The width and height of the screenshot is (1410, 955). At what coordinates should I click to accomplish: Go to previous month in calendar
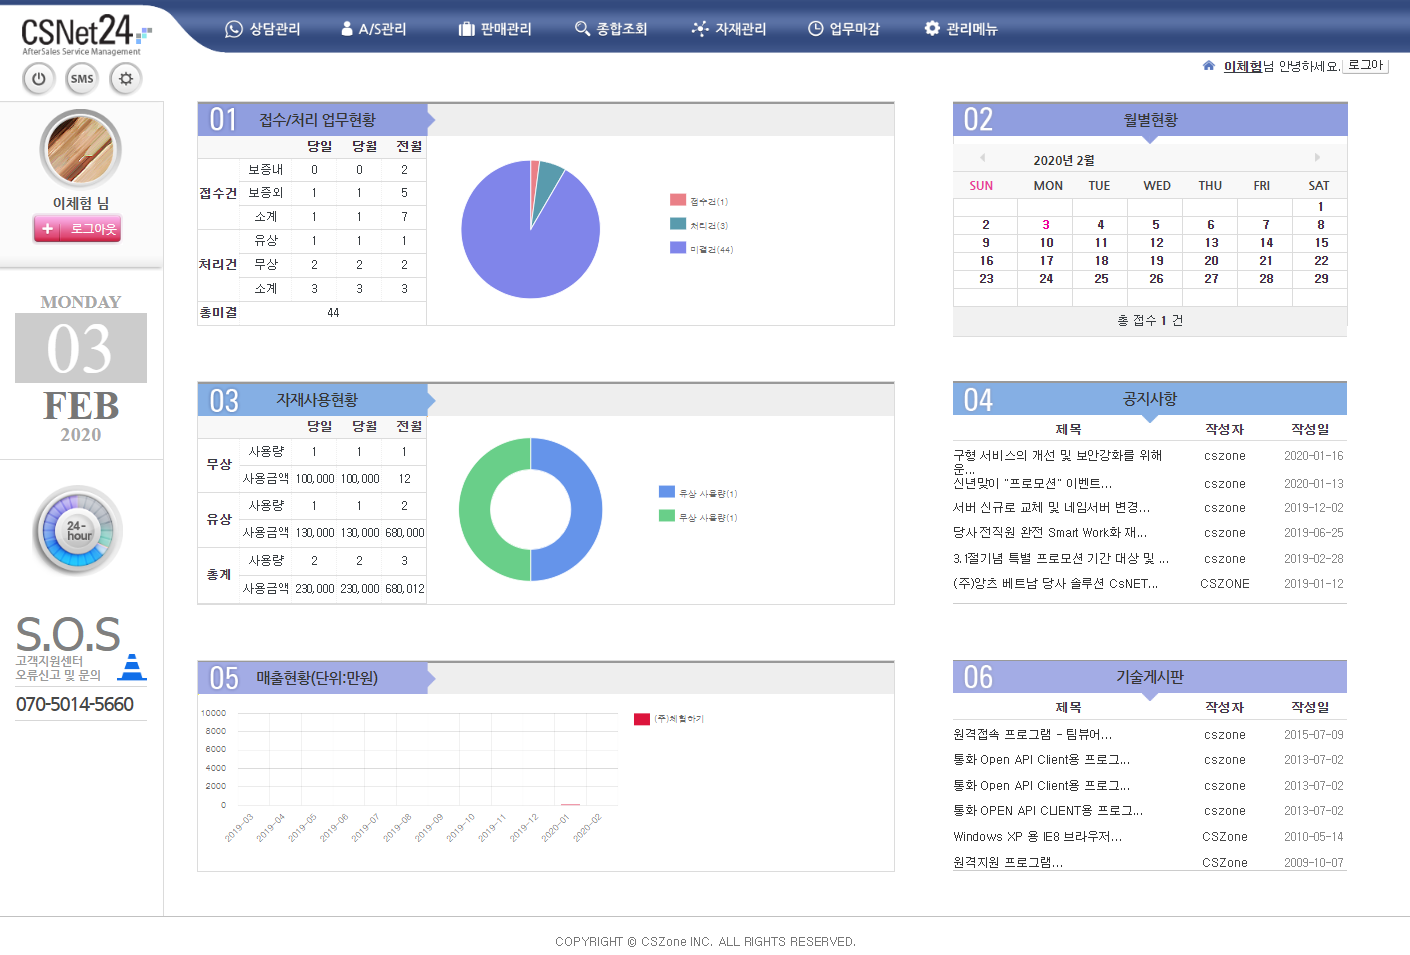tap(982, 158)
